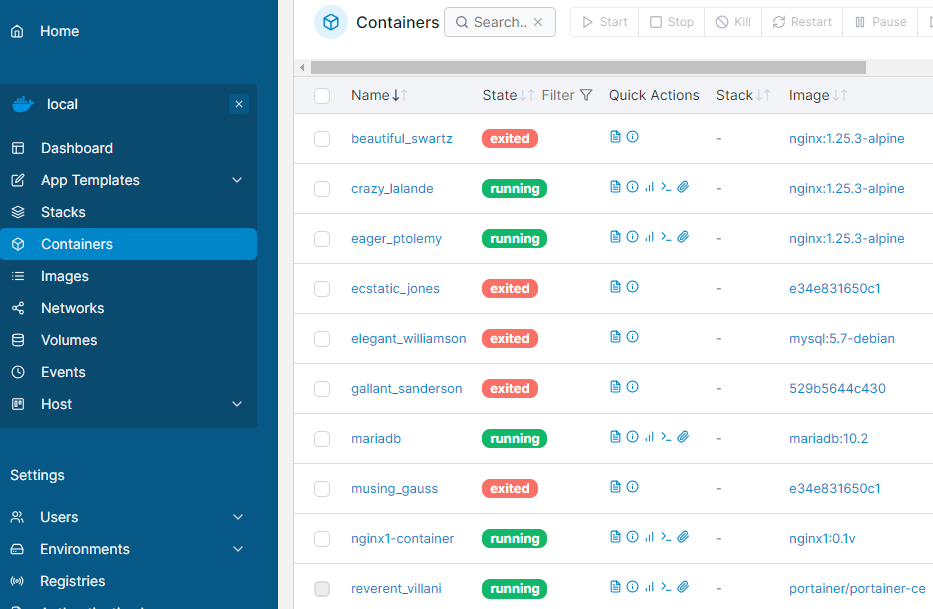Image resolution: width=933 pixels, height=609 pixels.
Task: Open the mysql:5.7-debian image link
Action: click(x=841, y=339)
